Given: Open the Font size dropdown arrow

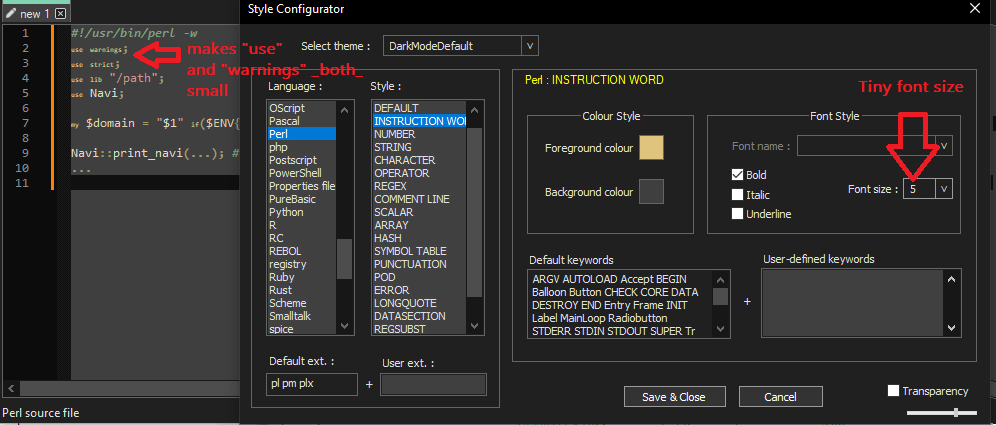Looking at the screenshot, I should [x=944, y=189].
